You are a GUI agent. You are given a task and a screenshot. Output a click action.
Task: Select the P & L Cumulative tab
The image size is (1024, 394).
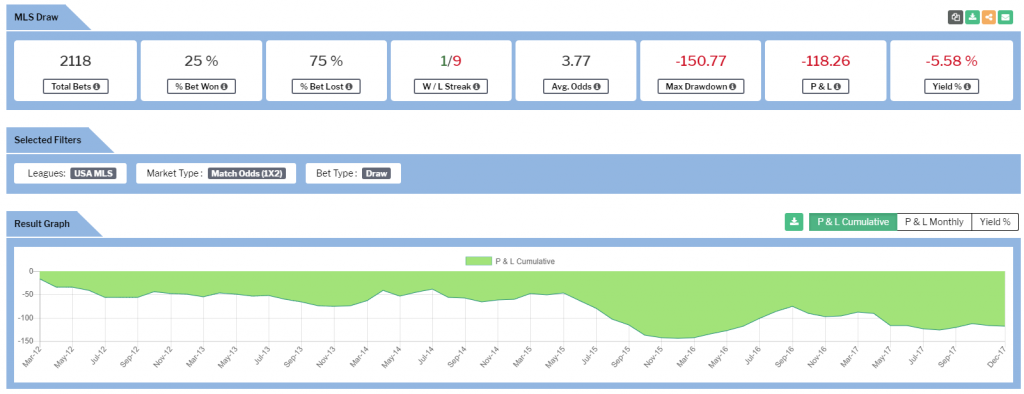click(853, 222)
